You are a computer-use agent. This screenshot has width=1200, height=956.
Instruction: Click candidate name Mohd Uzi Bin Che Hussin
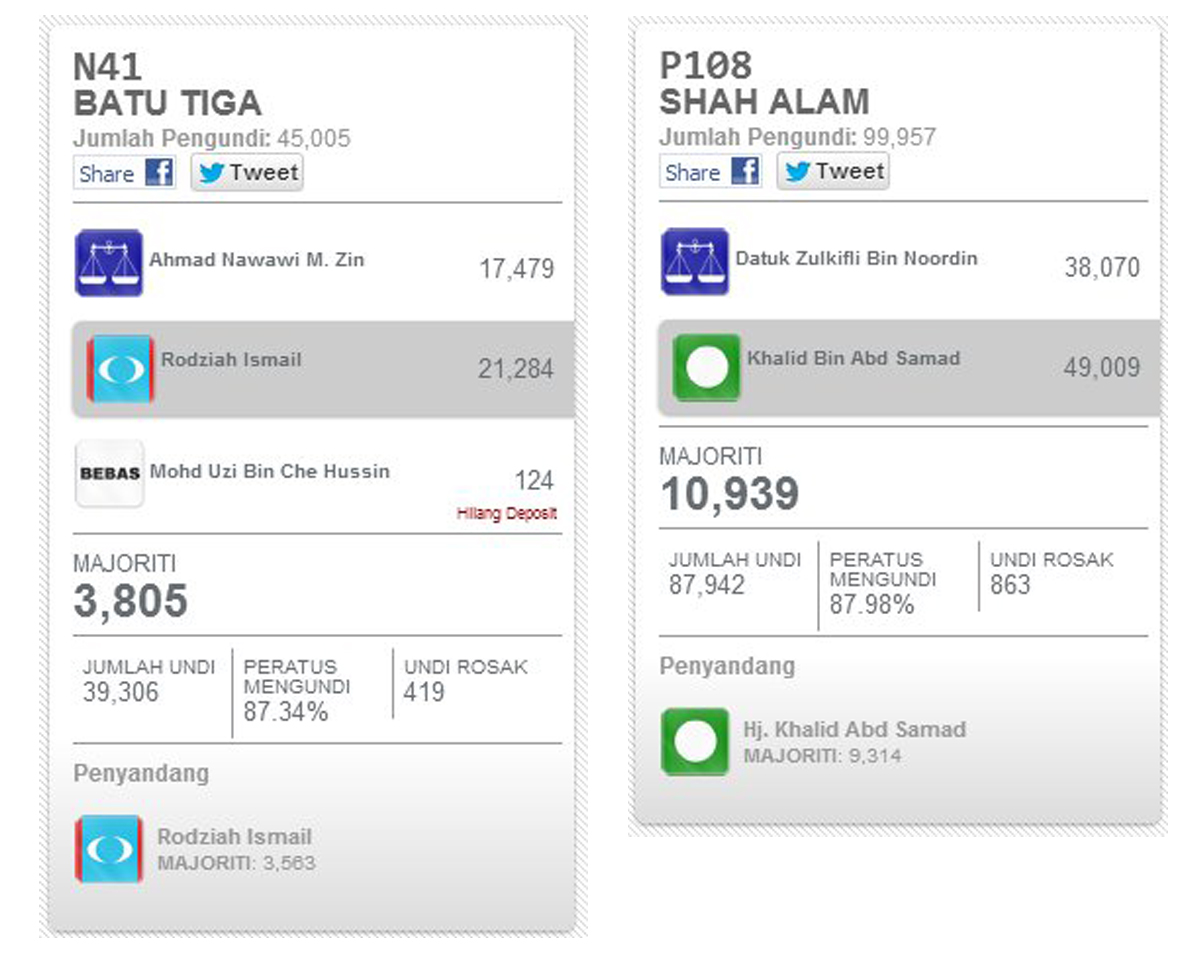(270, 471)
